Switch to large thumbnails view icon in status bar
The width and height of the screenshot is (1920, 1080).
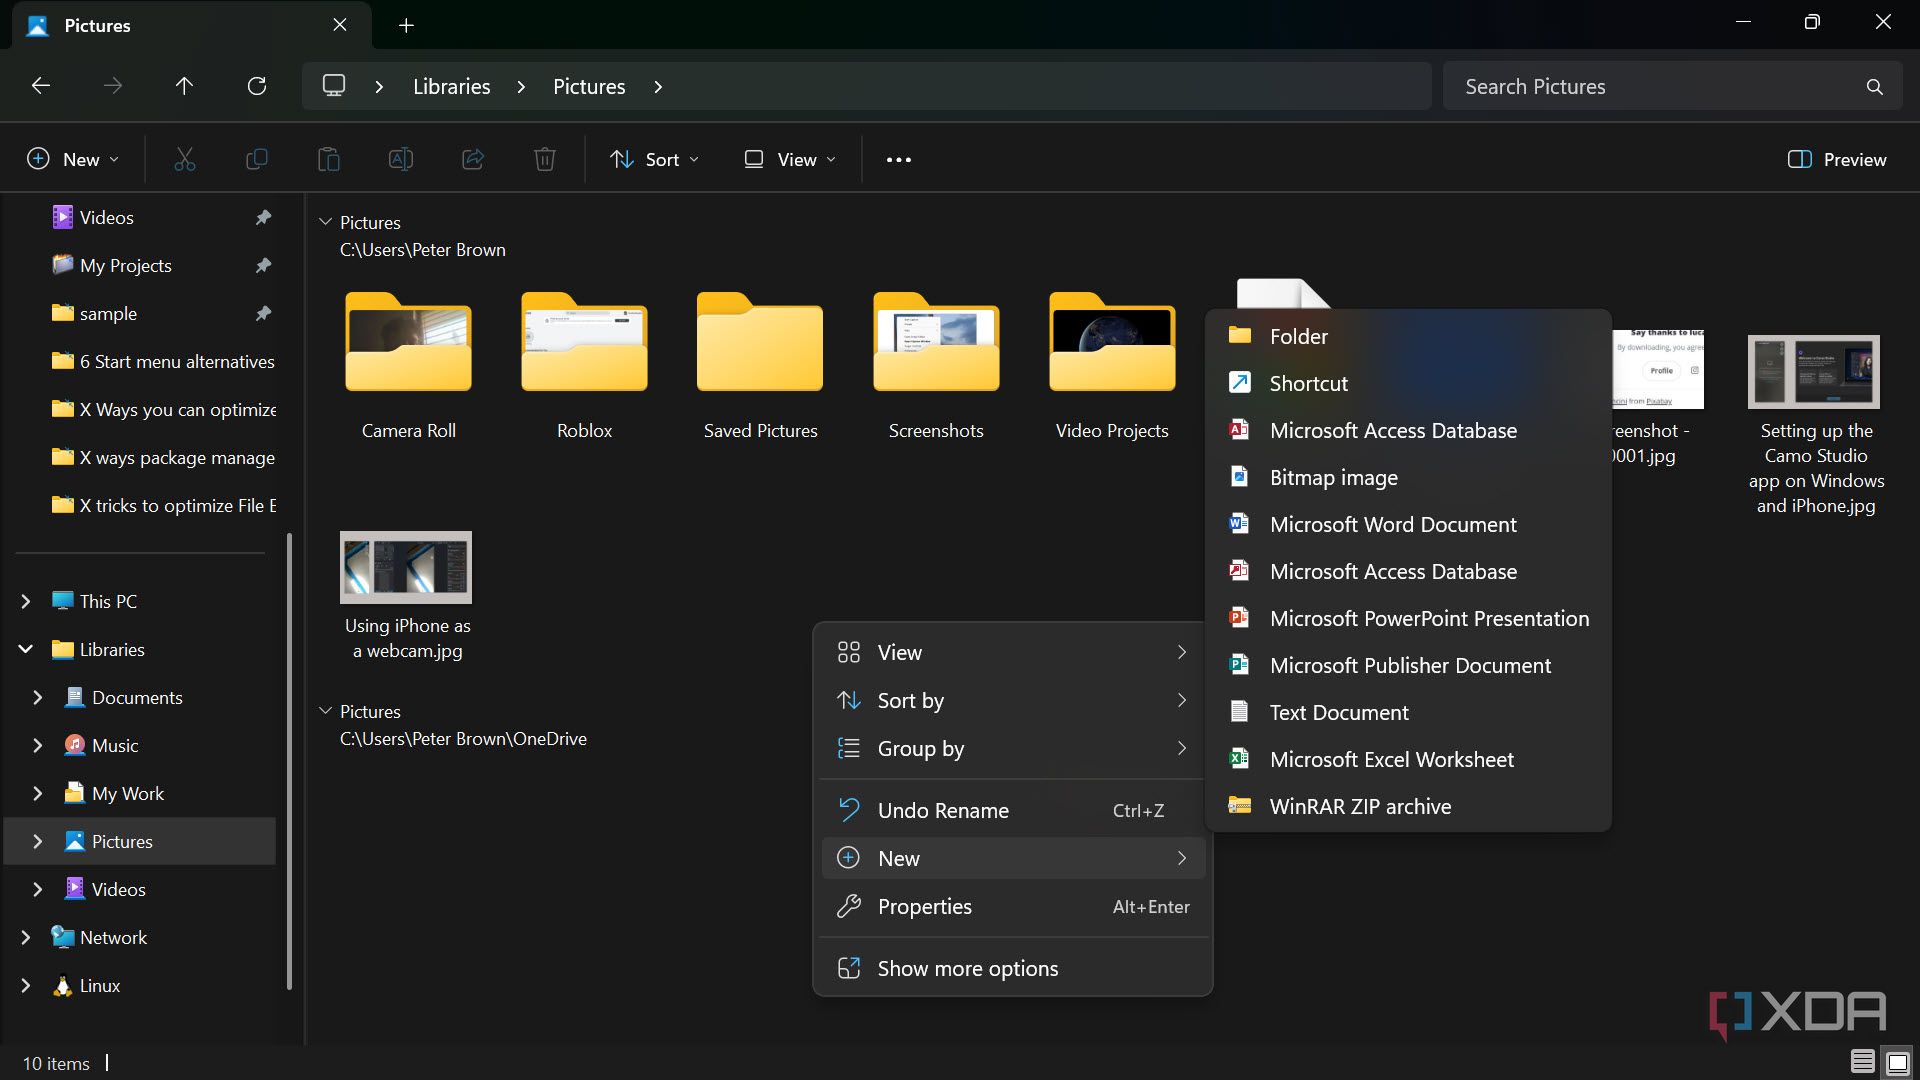tap(1897, 1062)
